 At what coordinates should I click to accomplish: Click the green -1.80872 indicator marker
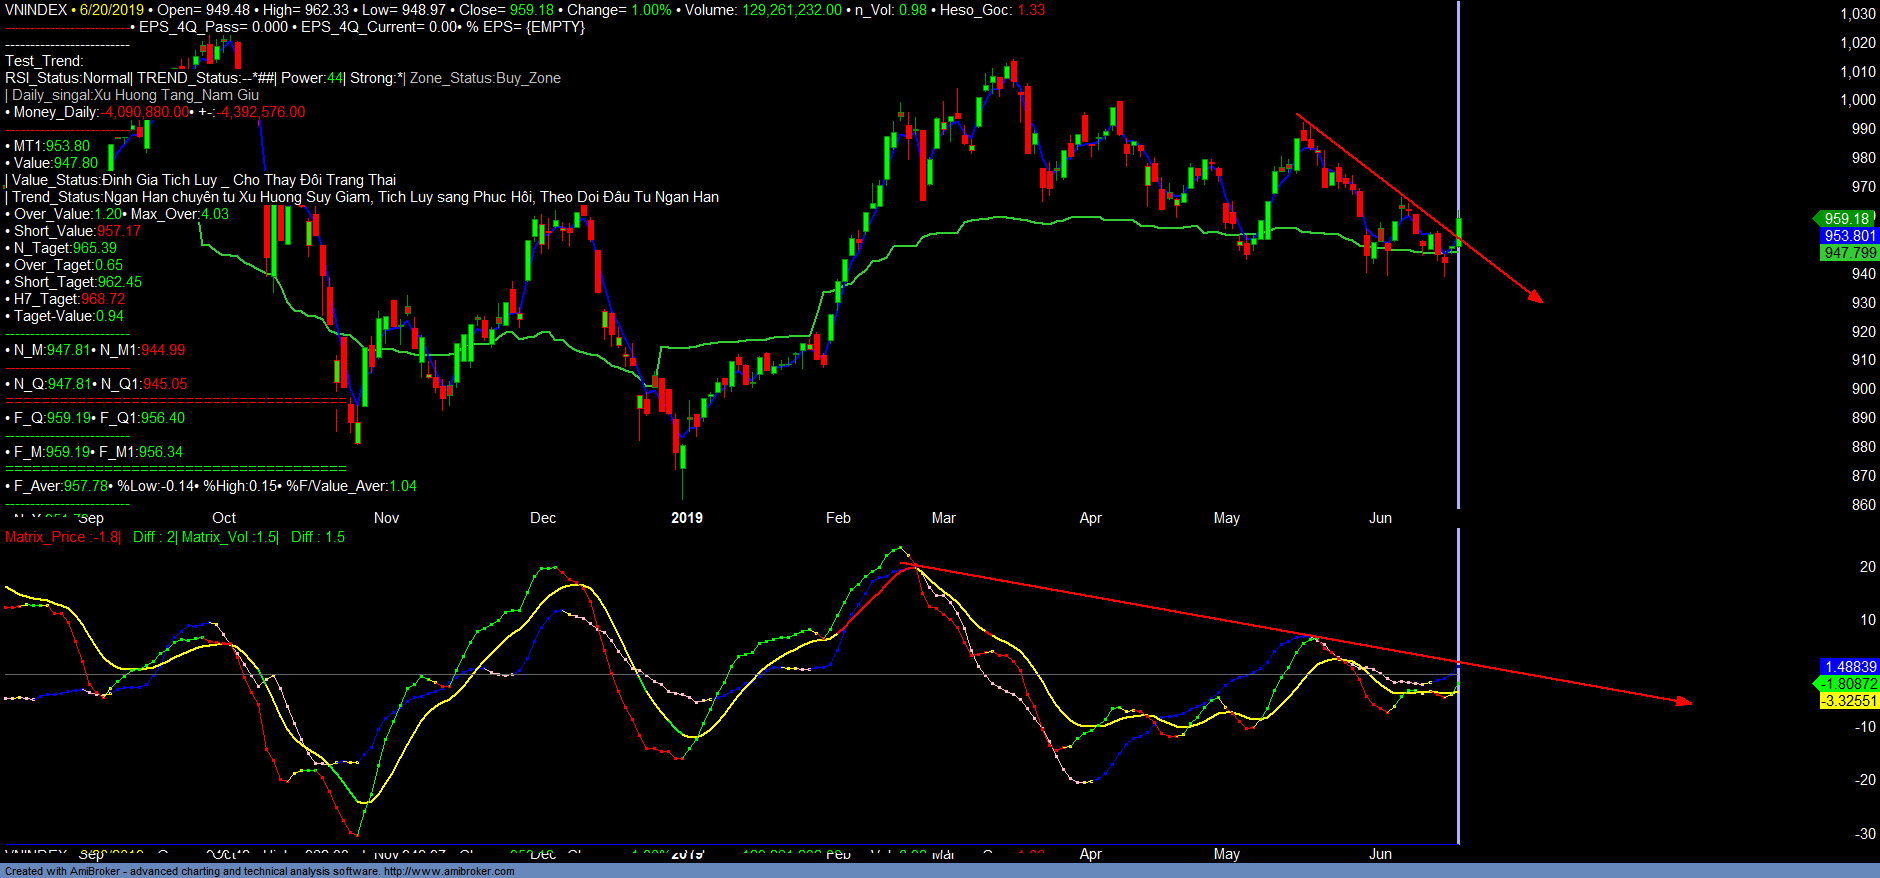click(1848, 684)
